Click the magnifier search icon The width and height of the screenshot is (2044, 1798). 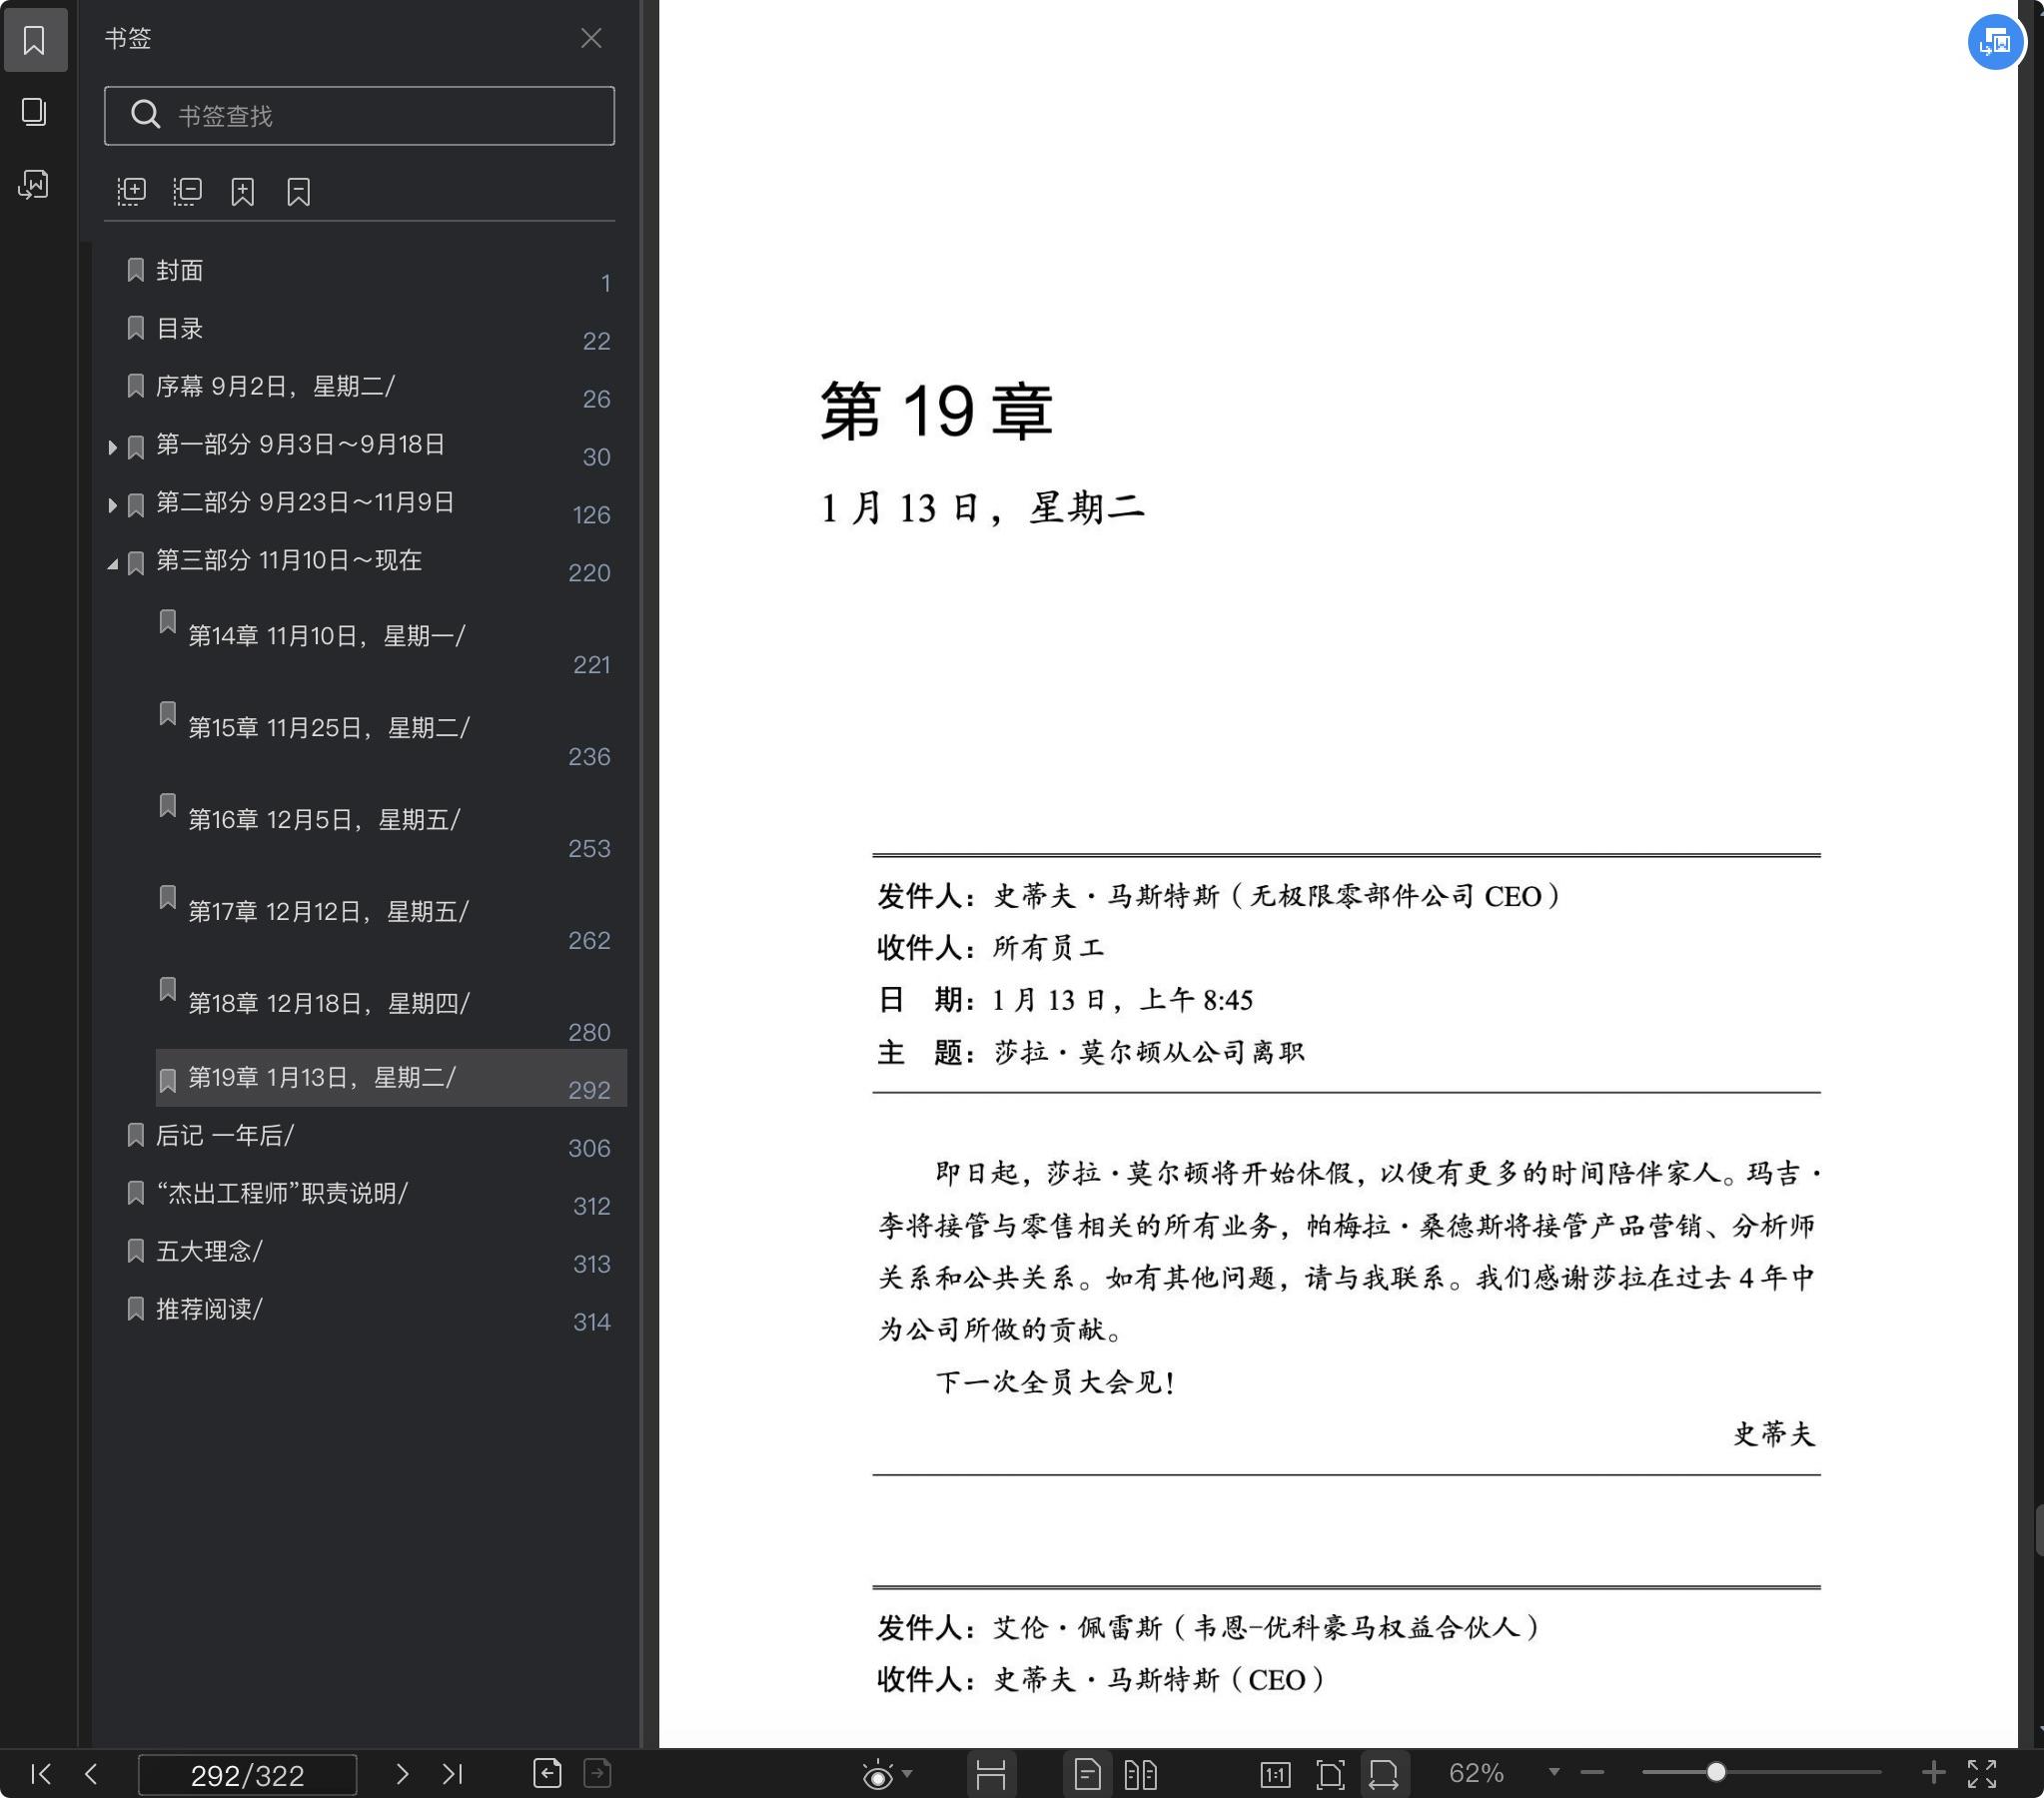coord(145,114)
